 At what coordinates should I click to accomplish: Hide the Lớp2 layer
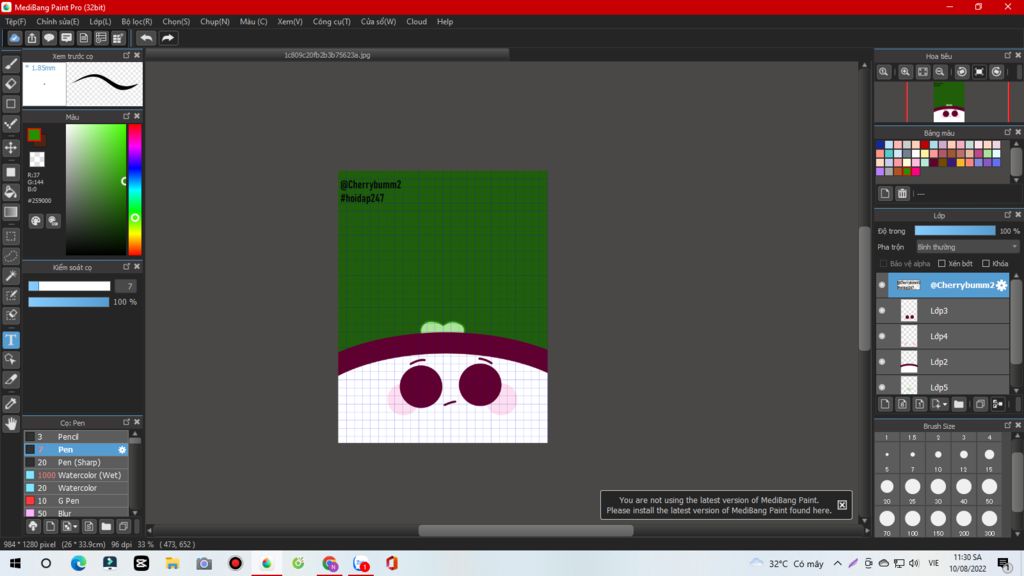coord(882,361)
